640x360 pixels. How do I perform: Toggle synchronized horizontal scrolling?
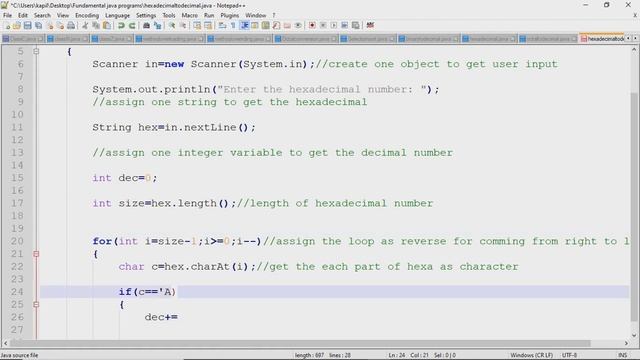pos(208,26)
